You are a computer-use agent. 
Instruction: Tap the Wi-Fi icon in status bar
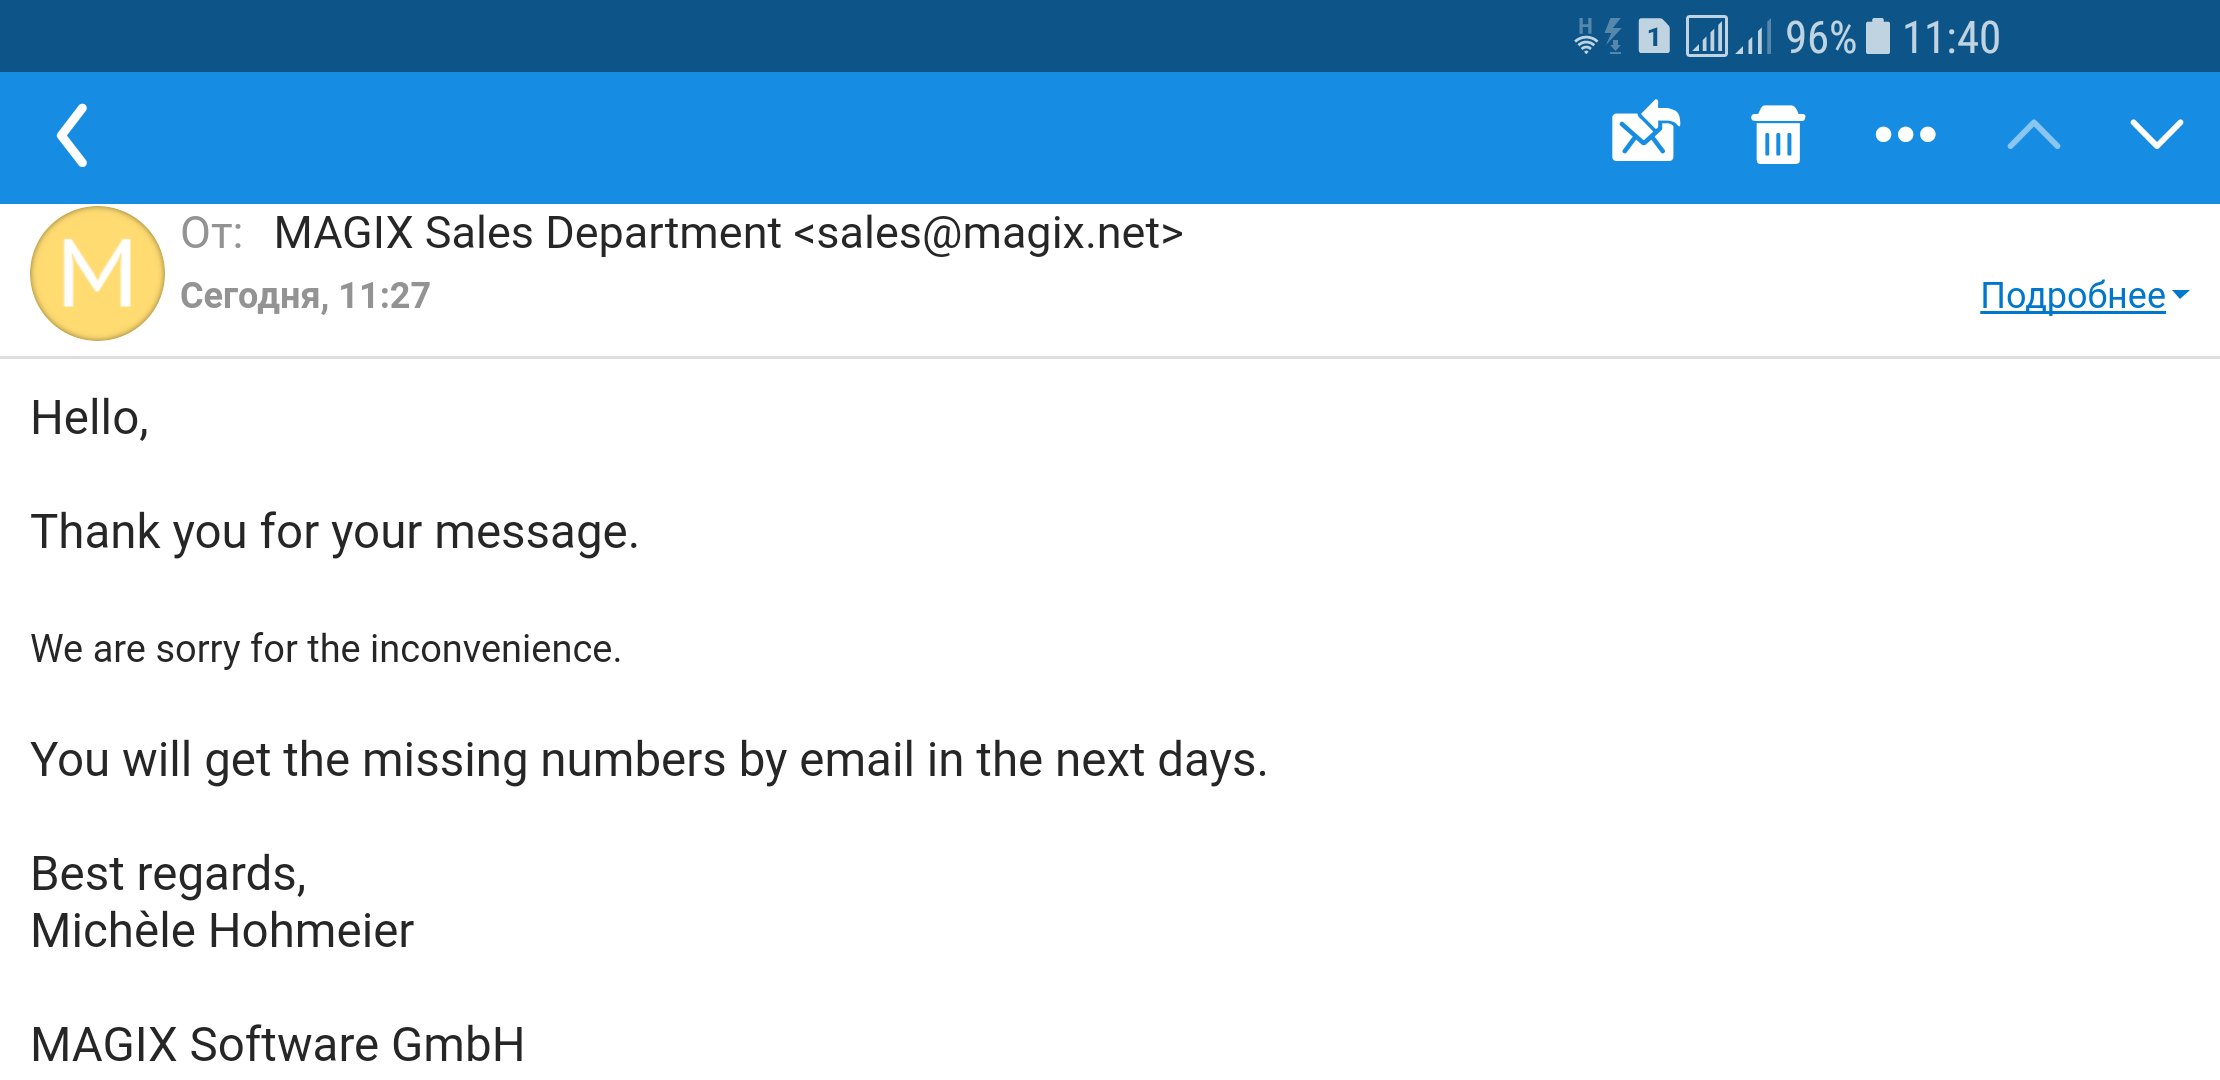[1586, 38]
